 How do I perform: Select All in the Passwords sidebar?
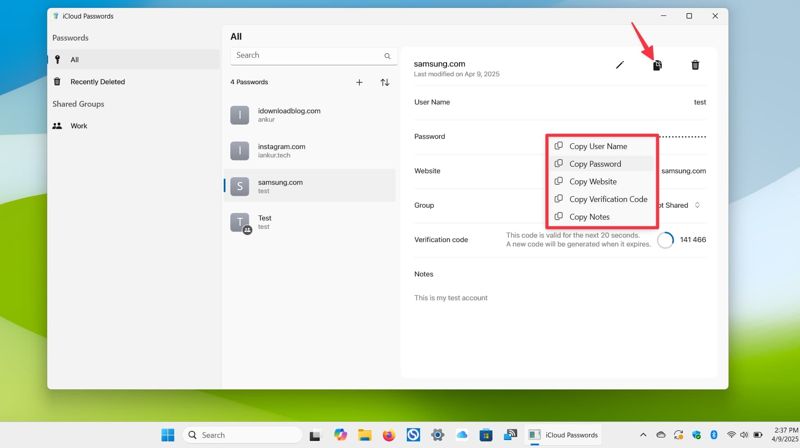[x=134, y=59]
